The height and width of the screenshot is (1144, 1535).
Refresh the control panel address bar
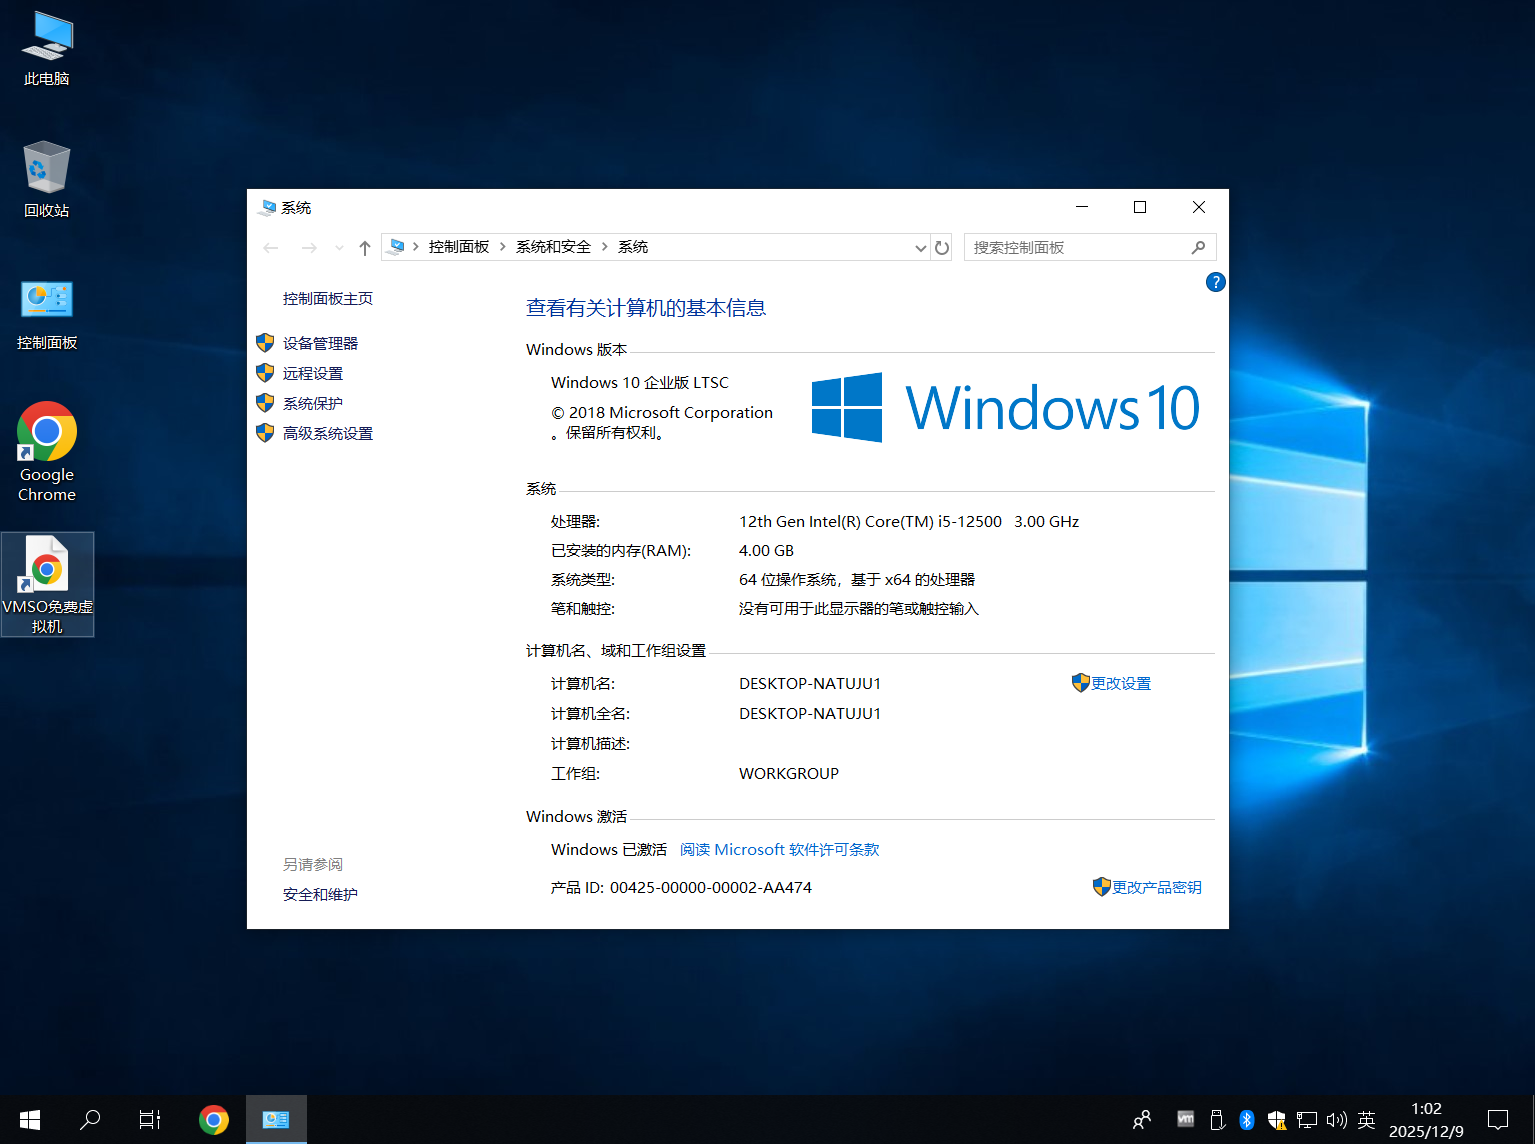942,248
